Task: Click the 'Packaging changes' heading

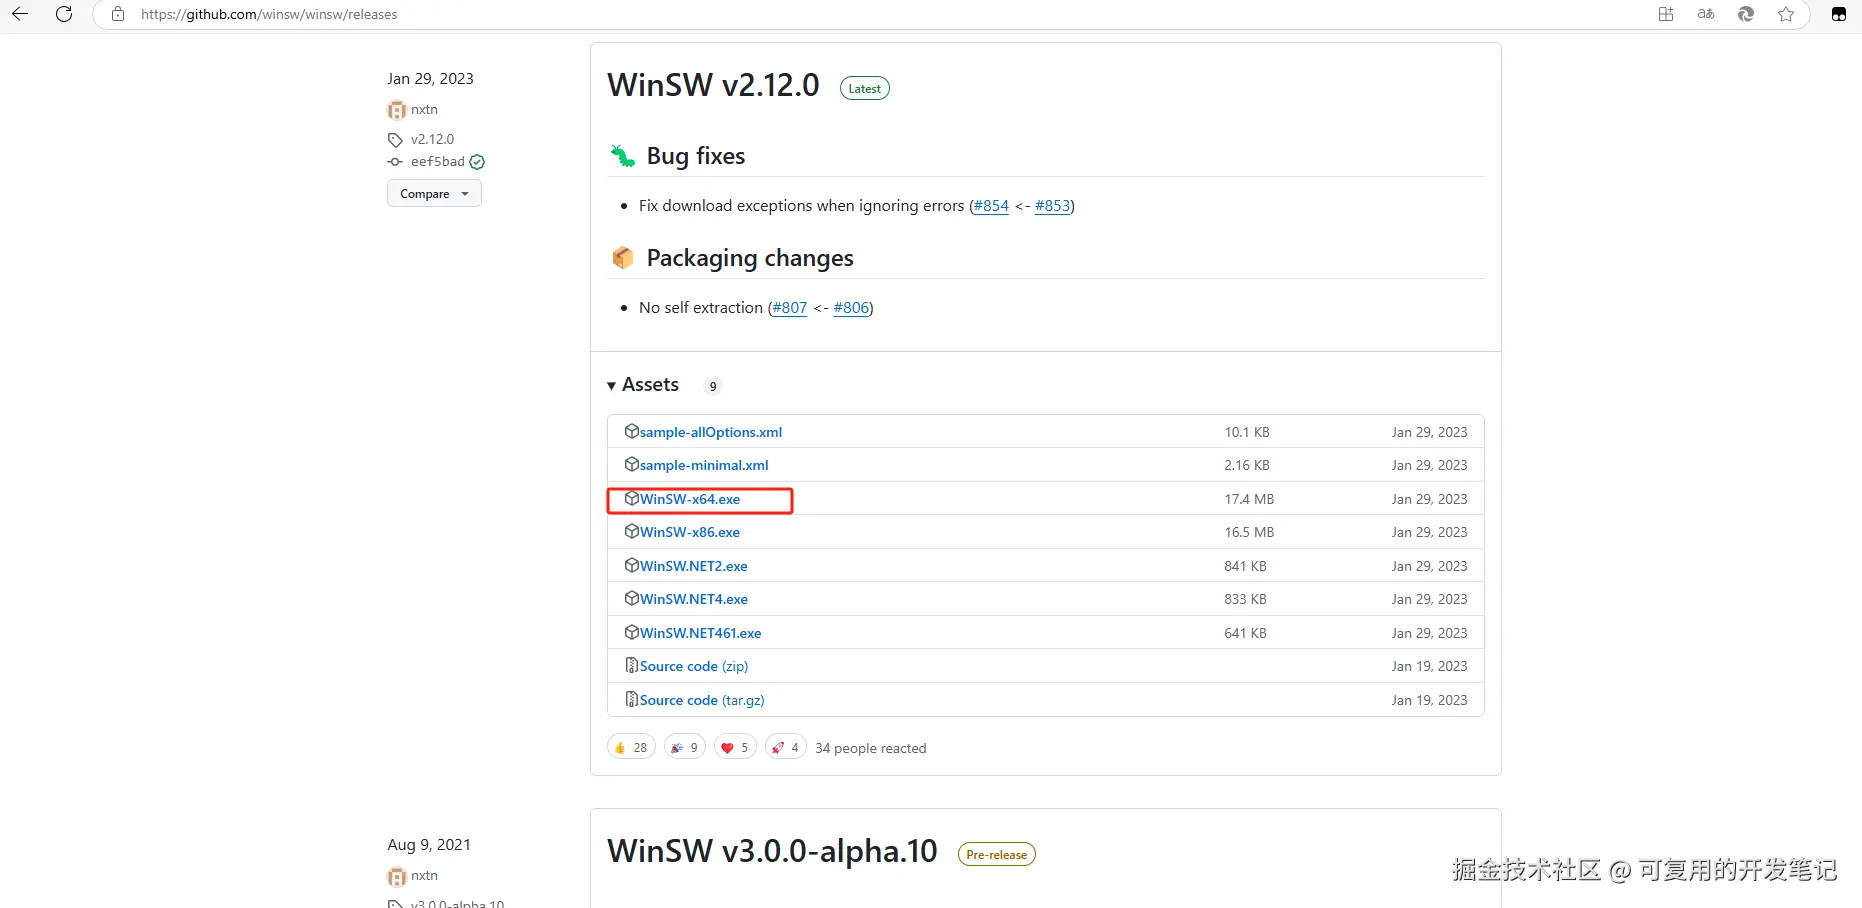Action: [x=750, y=258]
